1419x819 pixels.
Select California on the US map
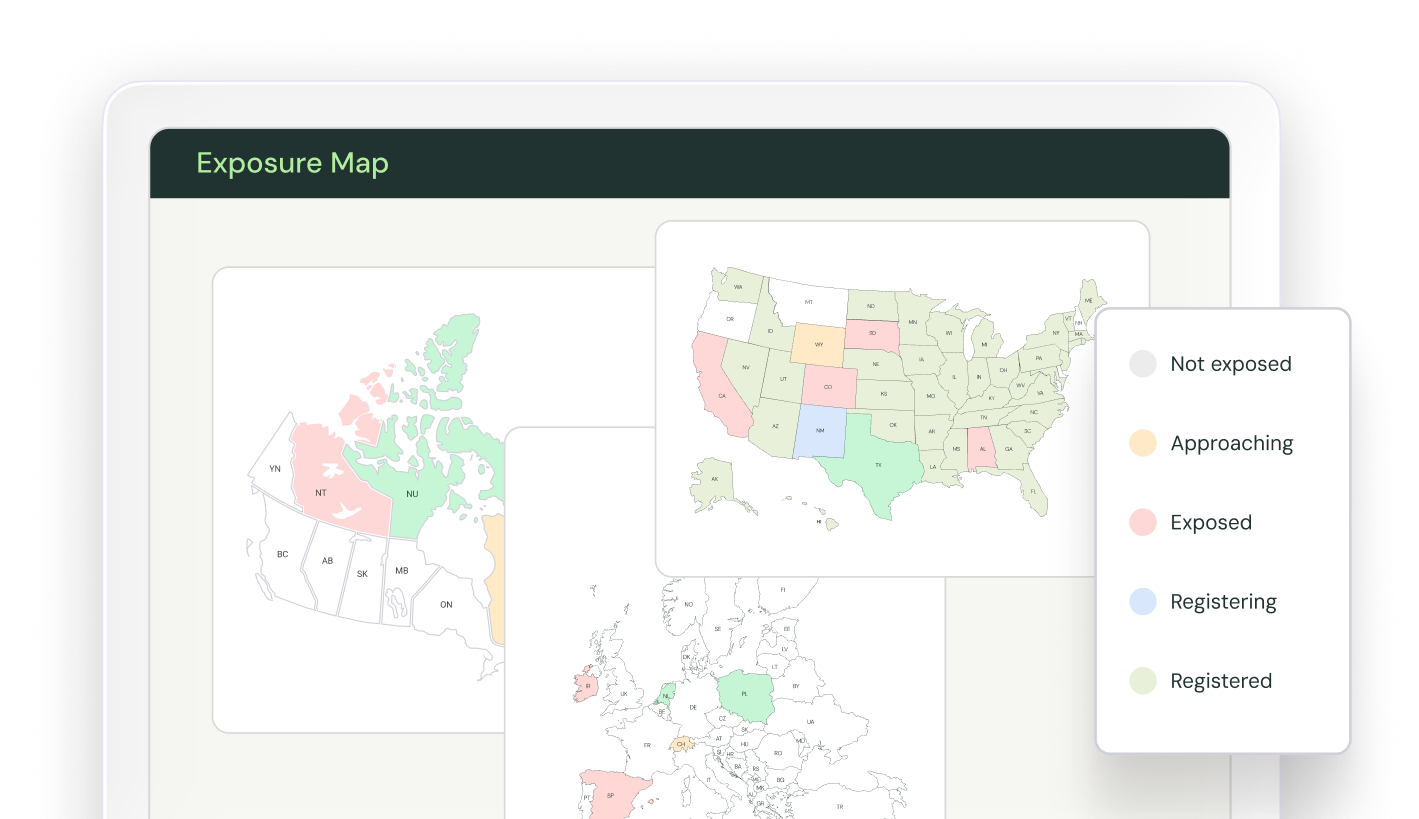pyautogui.click(x=720, y=394)
